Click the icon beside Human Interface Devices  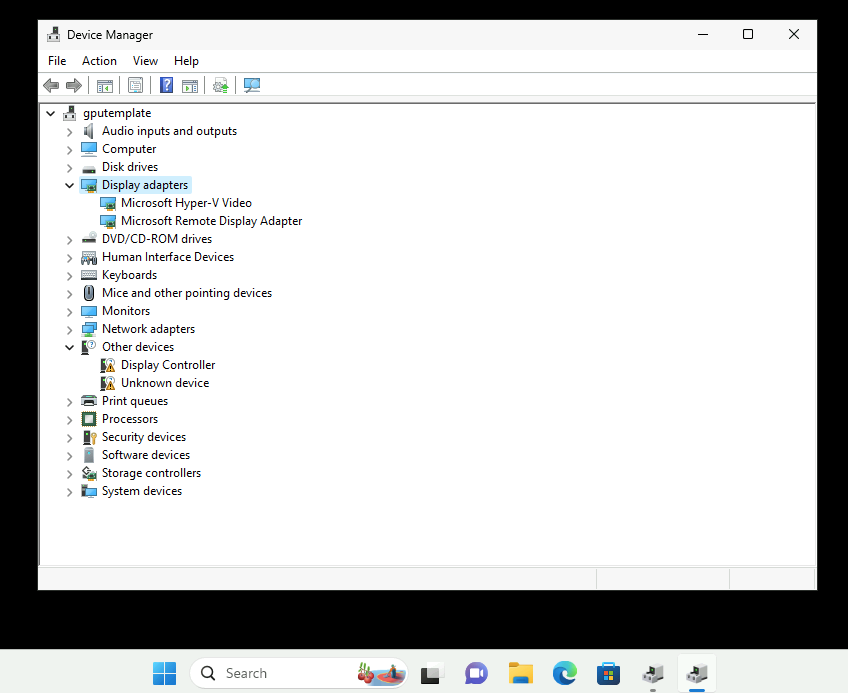89,257
